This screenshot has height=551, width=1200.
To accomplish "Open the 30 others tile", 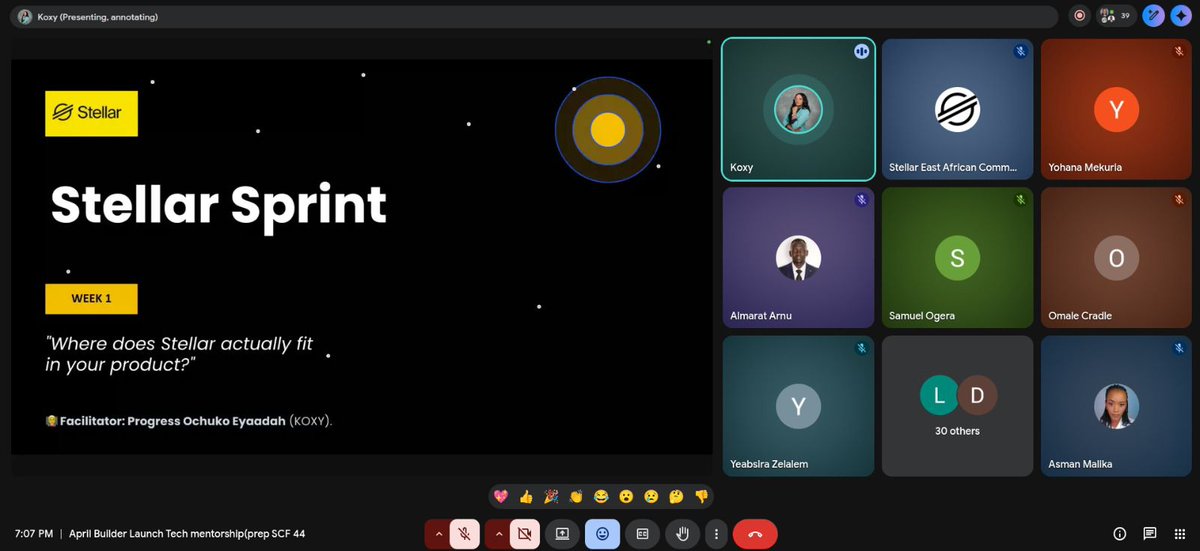I will (x=957, y=406).
